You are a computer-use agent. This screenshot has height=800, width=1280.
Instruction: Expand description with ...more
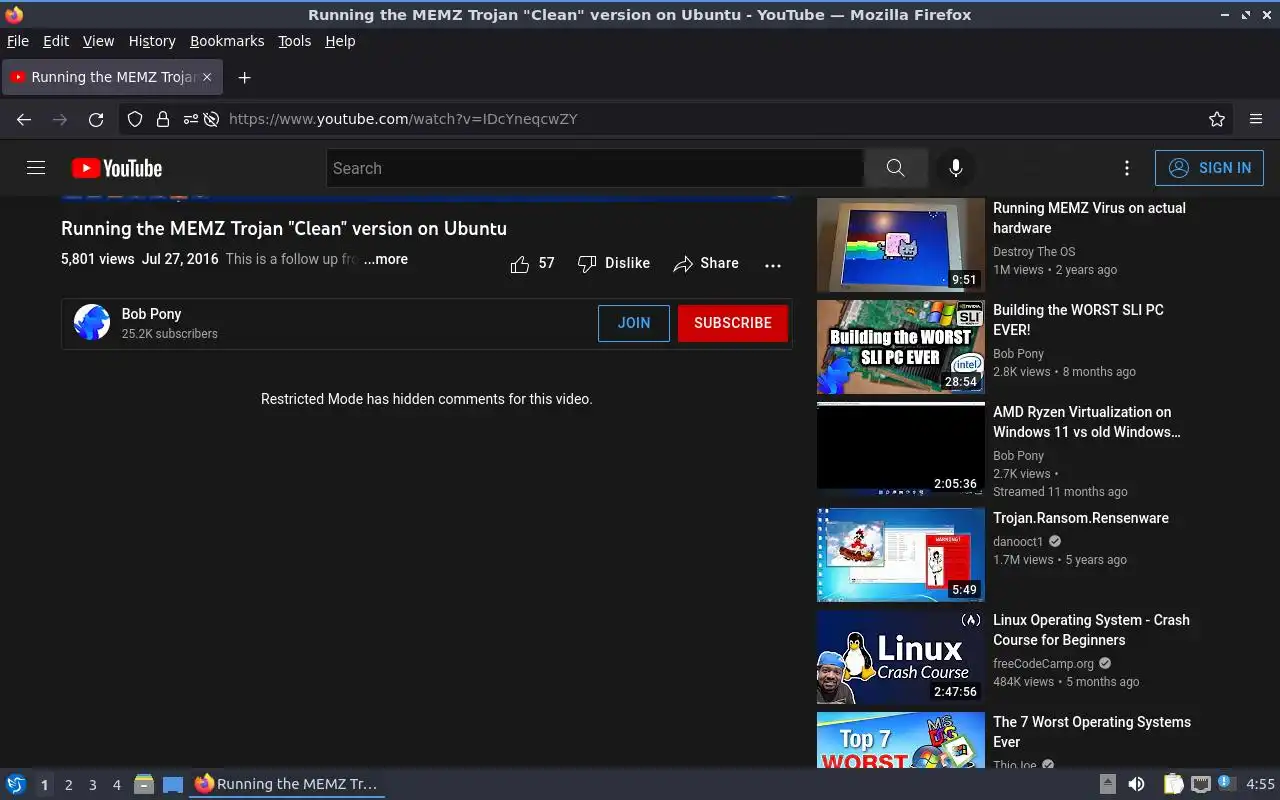[385, 259]
